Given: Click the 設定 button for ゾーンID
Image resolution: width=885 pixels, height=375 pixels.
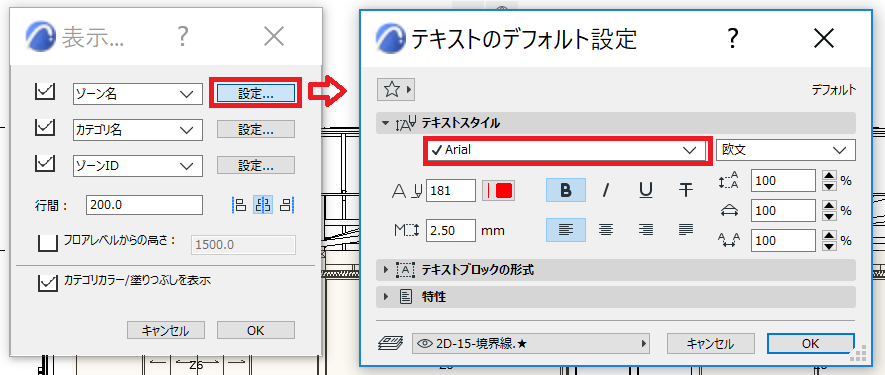Looking at the screenshot, I should [256, 165].
